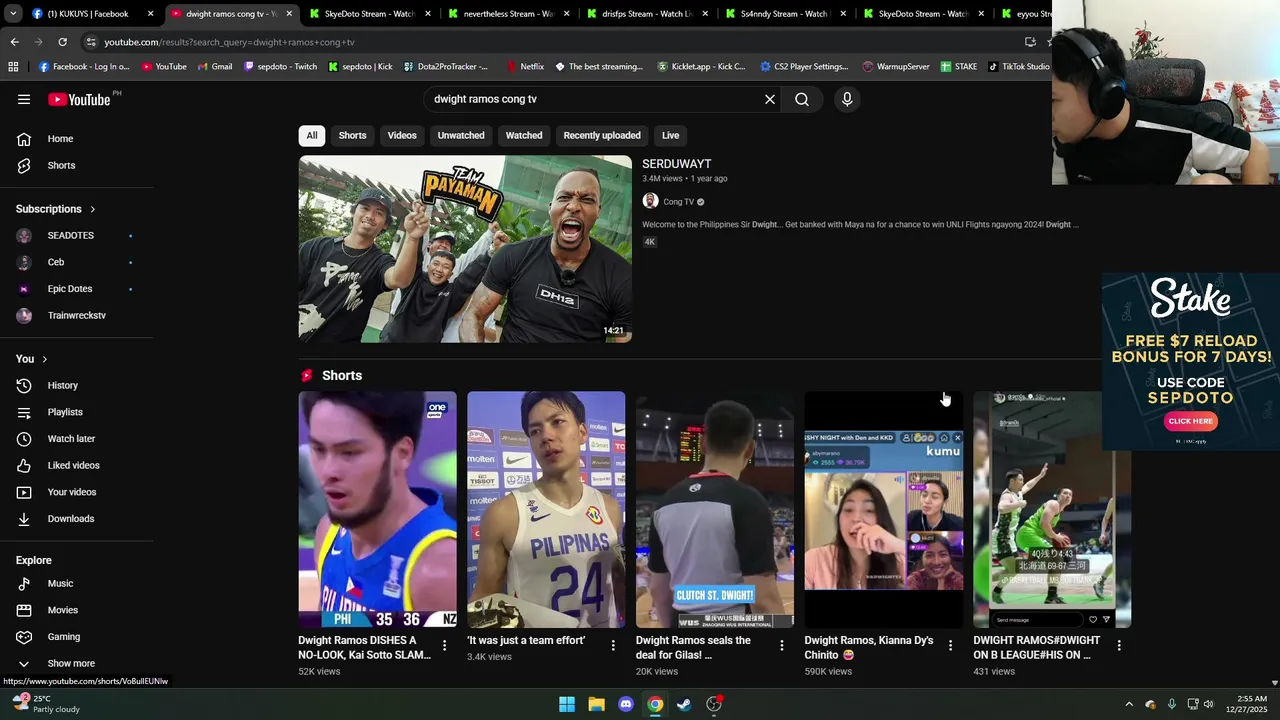Switch to the nevertheless Stream tab

point(508,14)
